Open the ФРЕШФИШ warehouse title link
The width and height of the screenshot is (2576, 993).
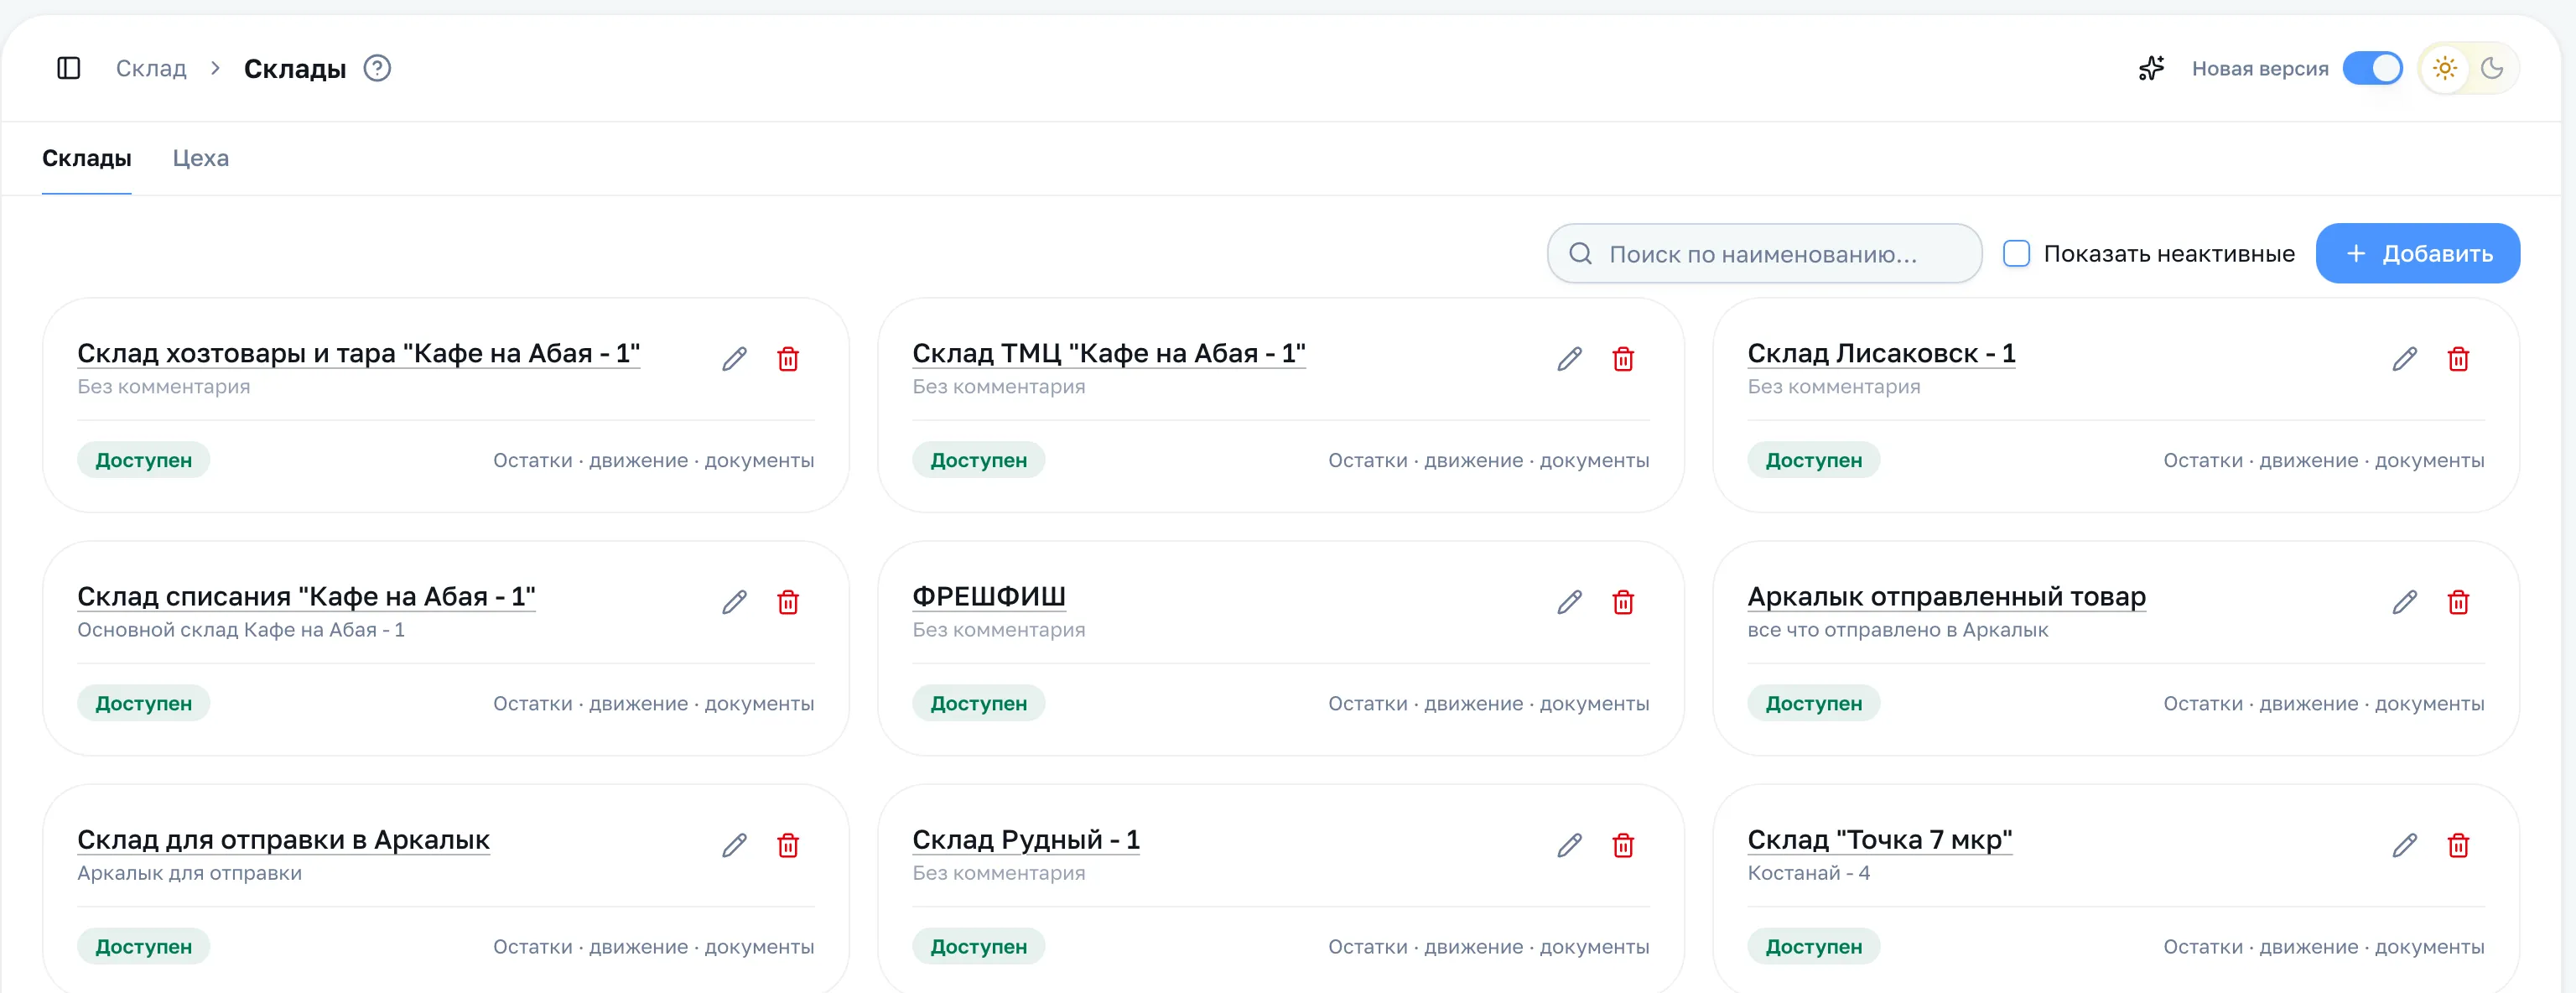coord(989,596)
